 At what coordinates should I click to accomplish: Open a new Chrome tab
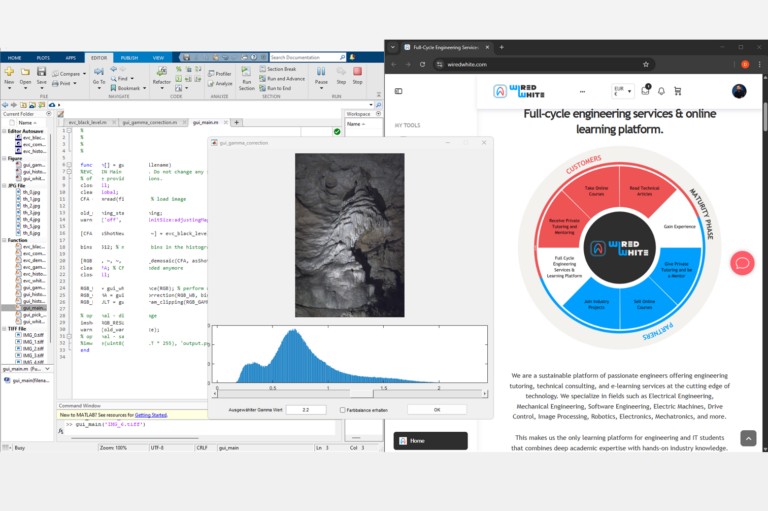(502, 48)
